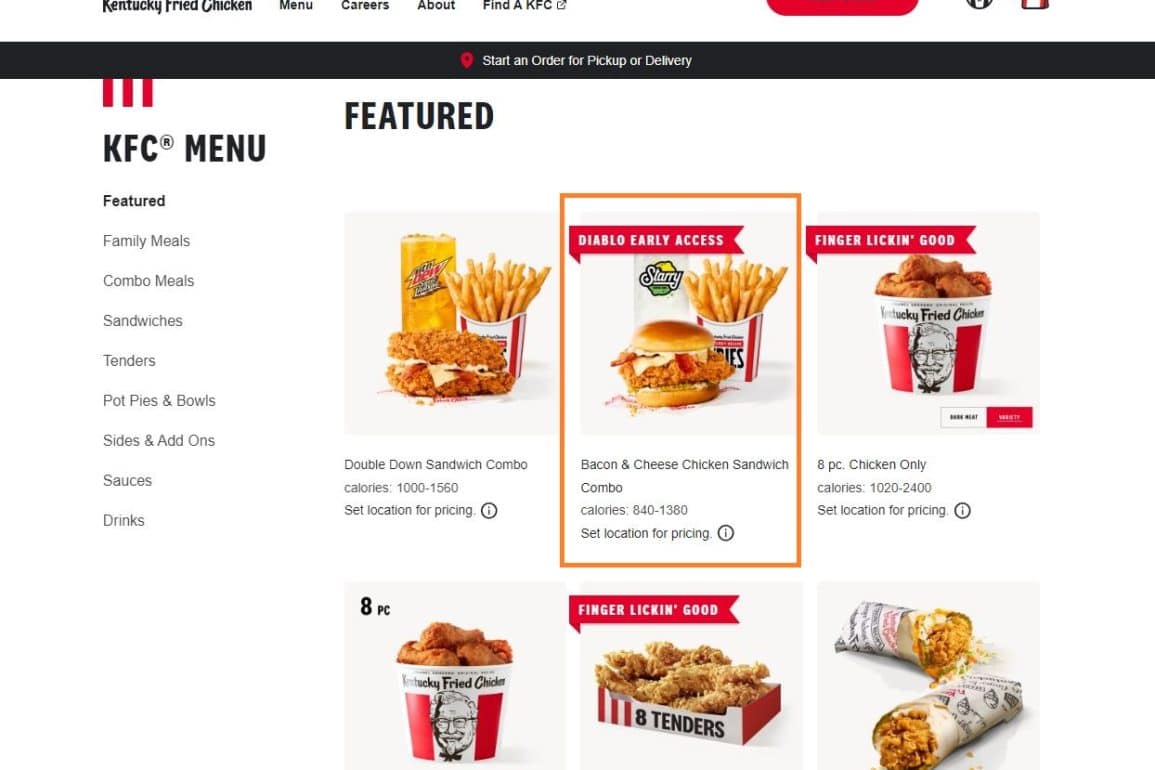Open pricing info icon for 8 pc. Chicken
This screenshot has height=770, width=1155.
click(962, 511)
